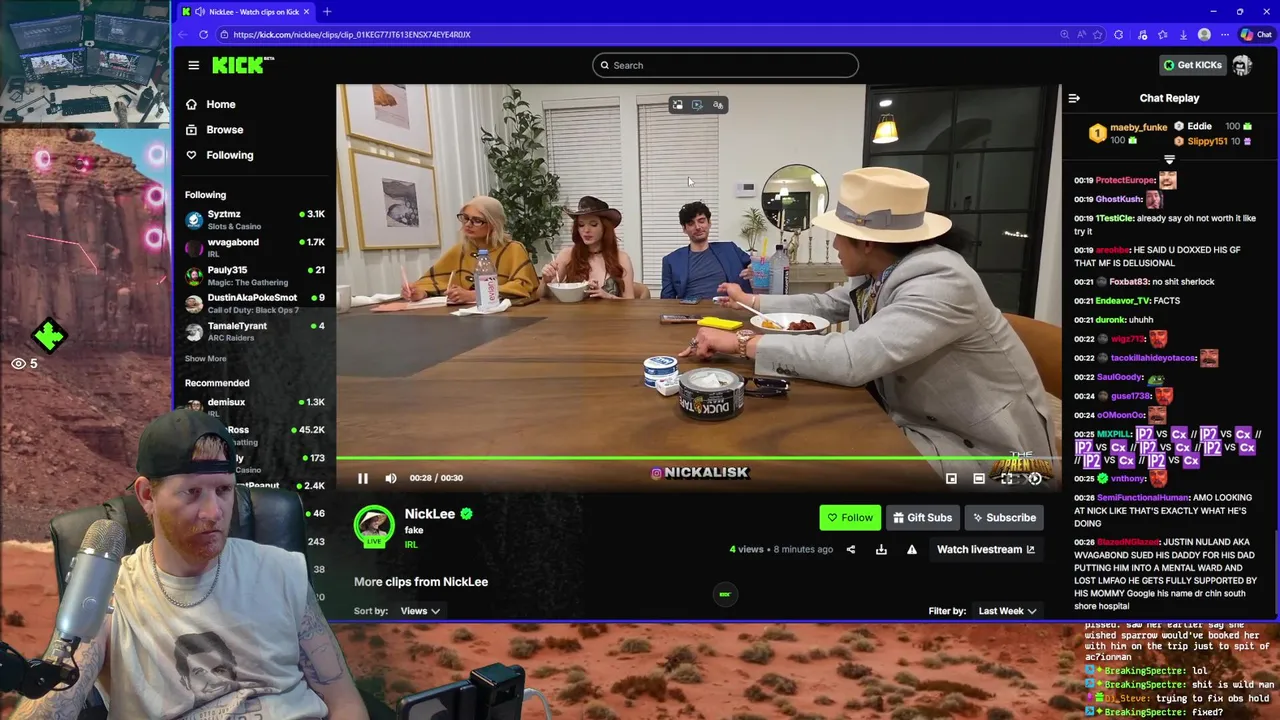Open wvagabond channel in Following list
Image resolution: width=1280 pixels, height=720 pixels.
coord(255,247)
